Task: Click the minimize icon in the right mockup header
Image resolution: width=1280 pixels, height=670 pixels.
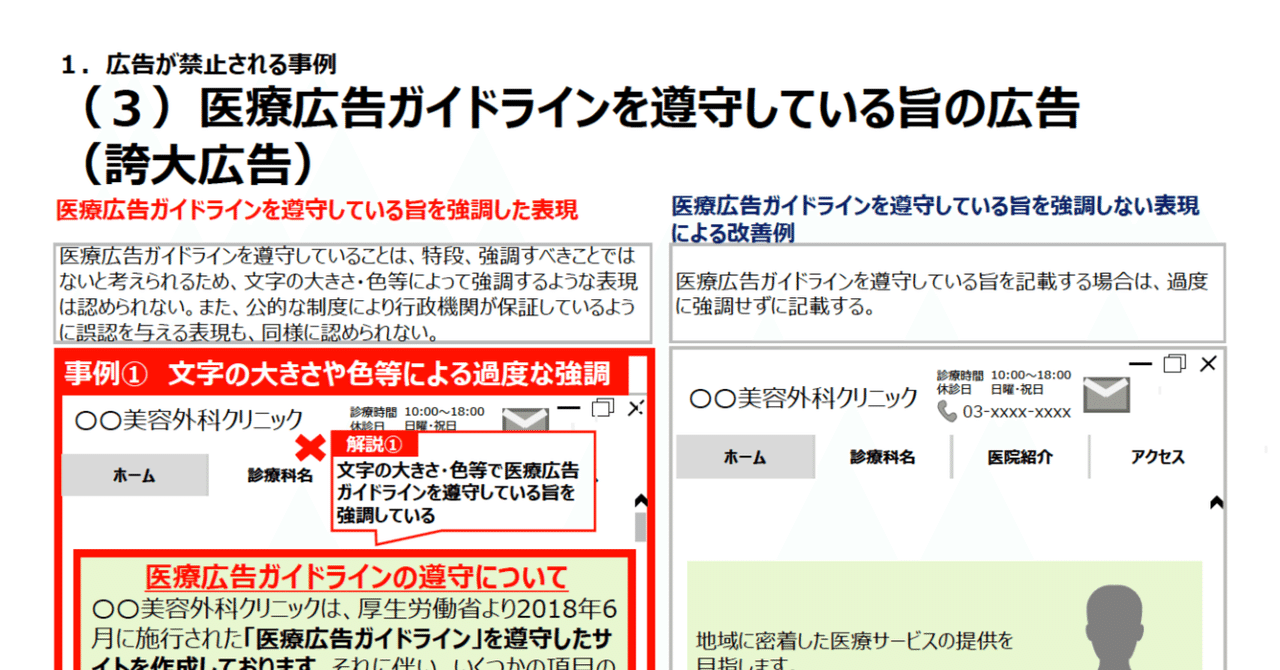Action: 1139,363
